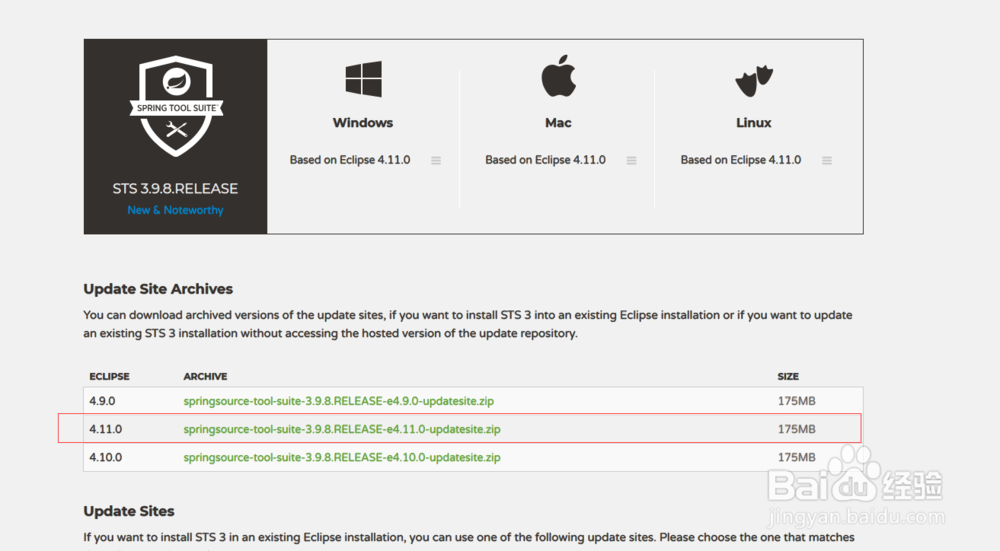
Task: Click the Windows platform label
Action: [363, 123]
